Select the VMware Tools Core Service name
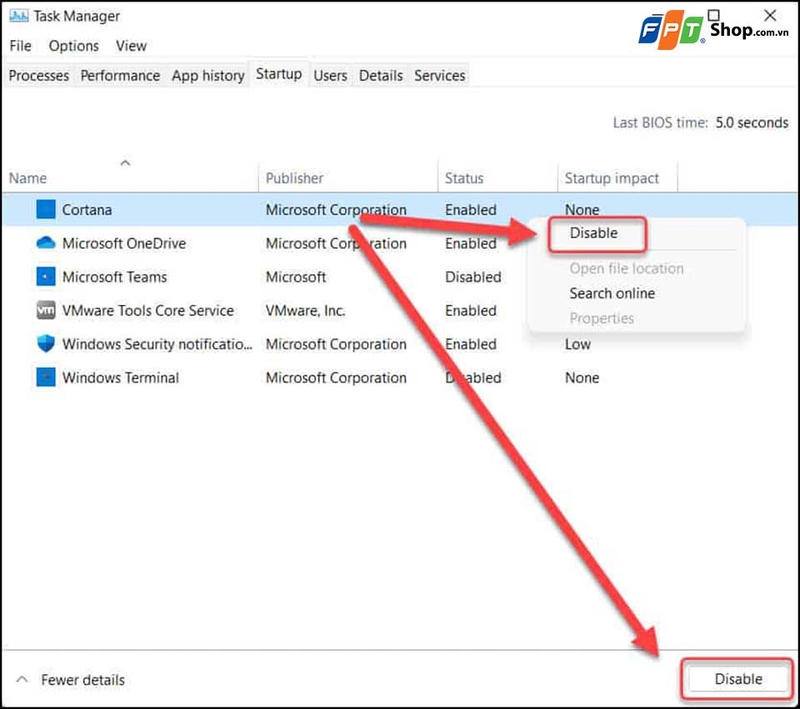 point(148,311)
